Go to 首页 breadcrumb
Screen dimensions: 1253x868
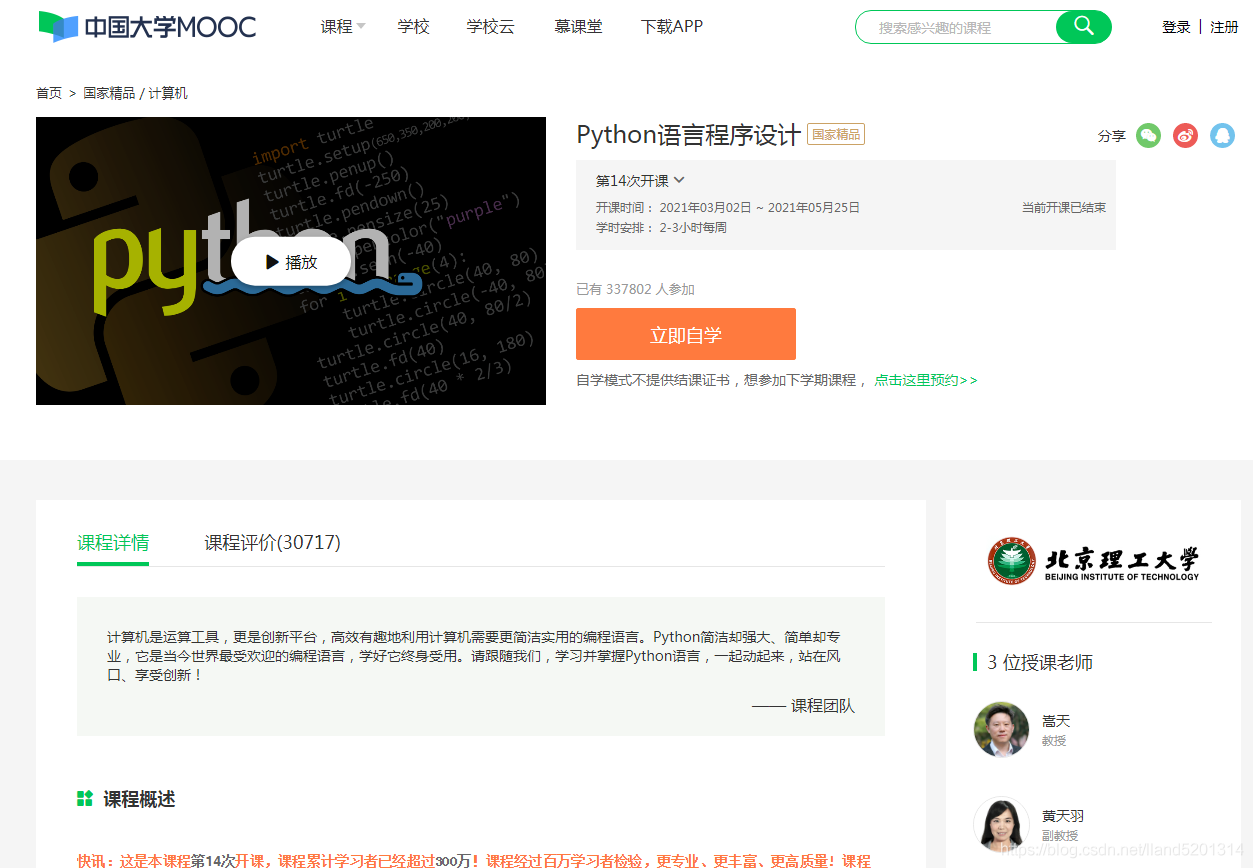tap(49, 93)
